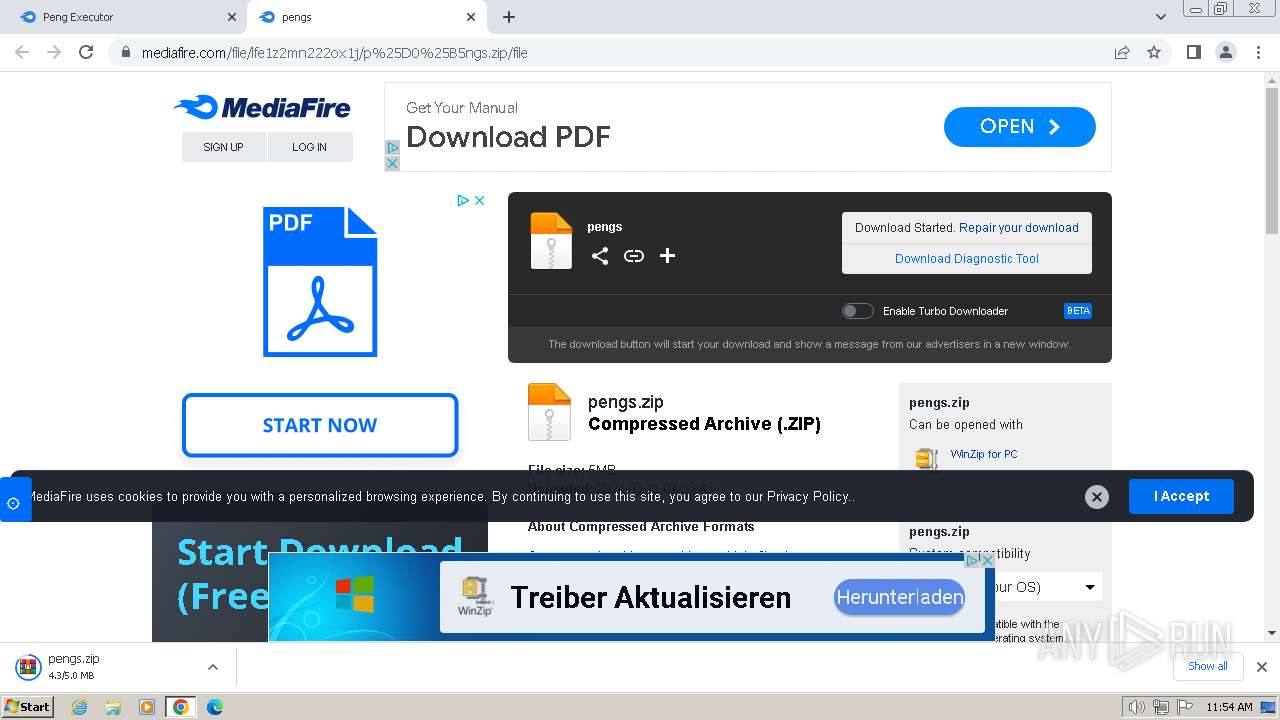Add pengs file to your account
This screenshot has width=1280, height=720.
pos(668,256)
